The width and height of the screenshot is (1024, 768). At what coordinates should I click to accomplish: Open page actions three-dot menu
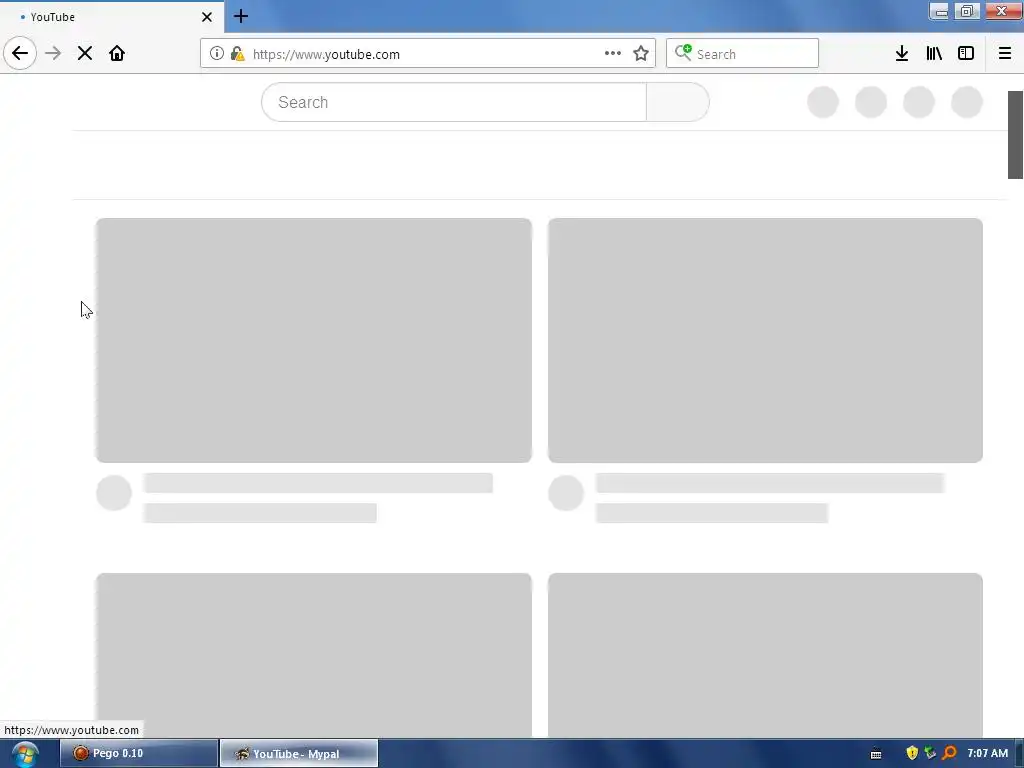[x=613, y=54]
